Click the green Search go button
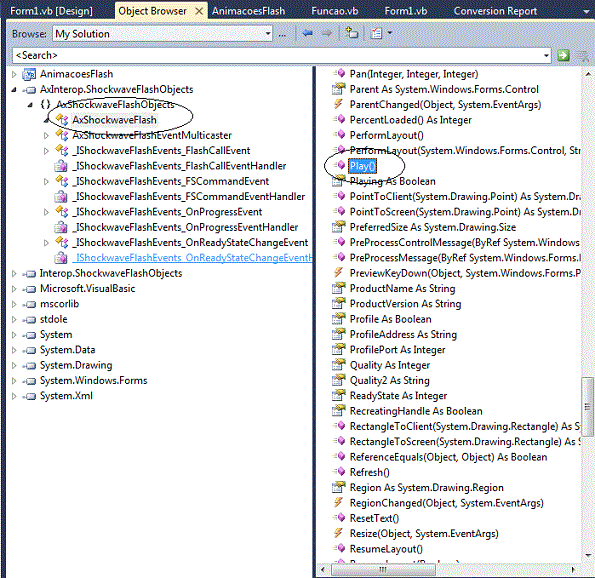The width and height of the screenshot is (595, 578). pyautogui.click(x=564, y=55)
